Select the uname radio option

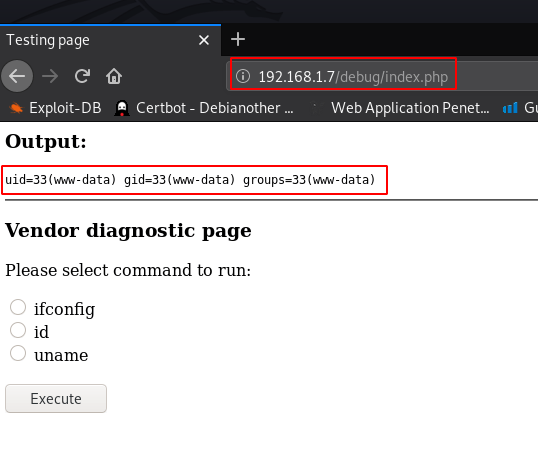[18, 353]
